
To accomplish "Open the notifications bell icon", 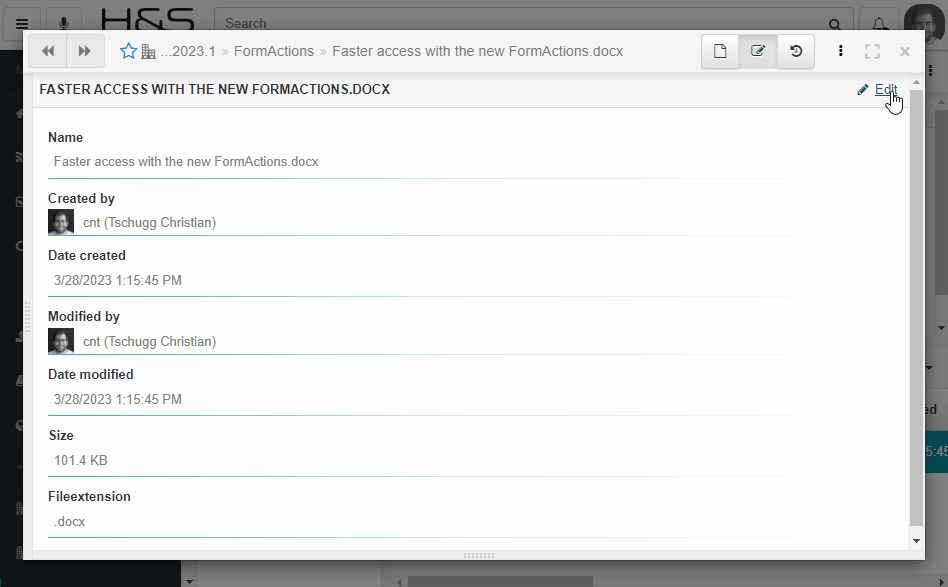I will pyautogui.click(x=880, y=24).
